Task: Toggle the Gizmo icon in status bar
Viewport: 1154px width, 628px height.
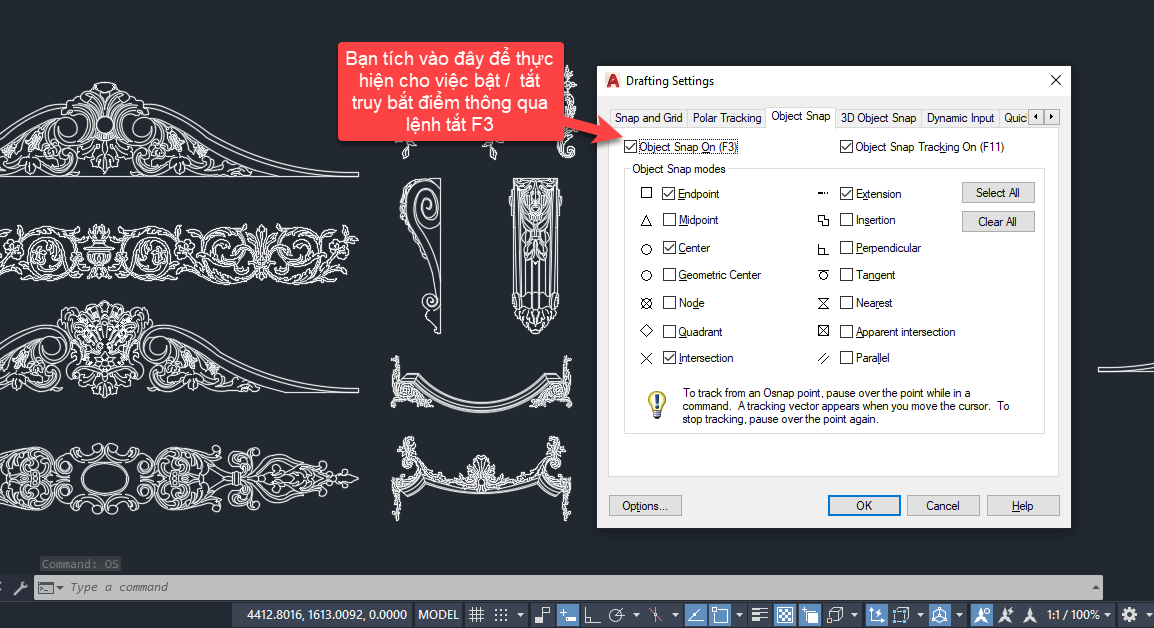Action: 940,615
